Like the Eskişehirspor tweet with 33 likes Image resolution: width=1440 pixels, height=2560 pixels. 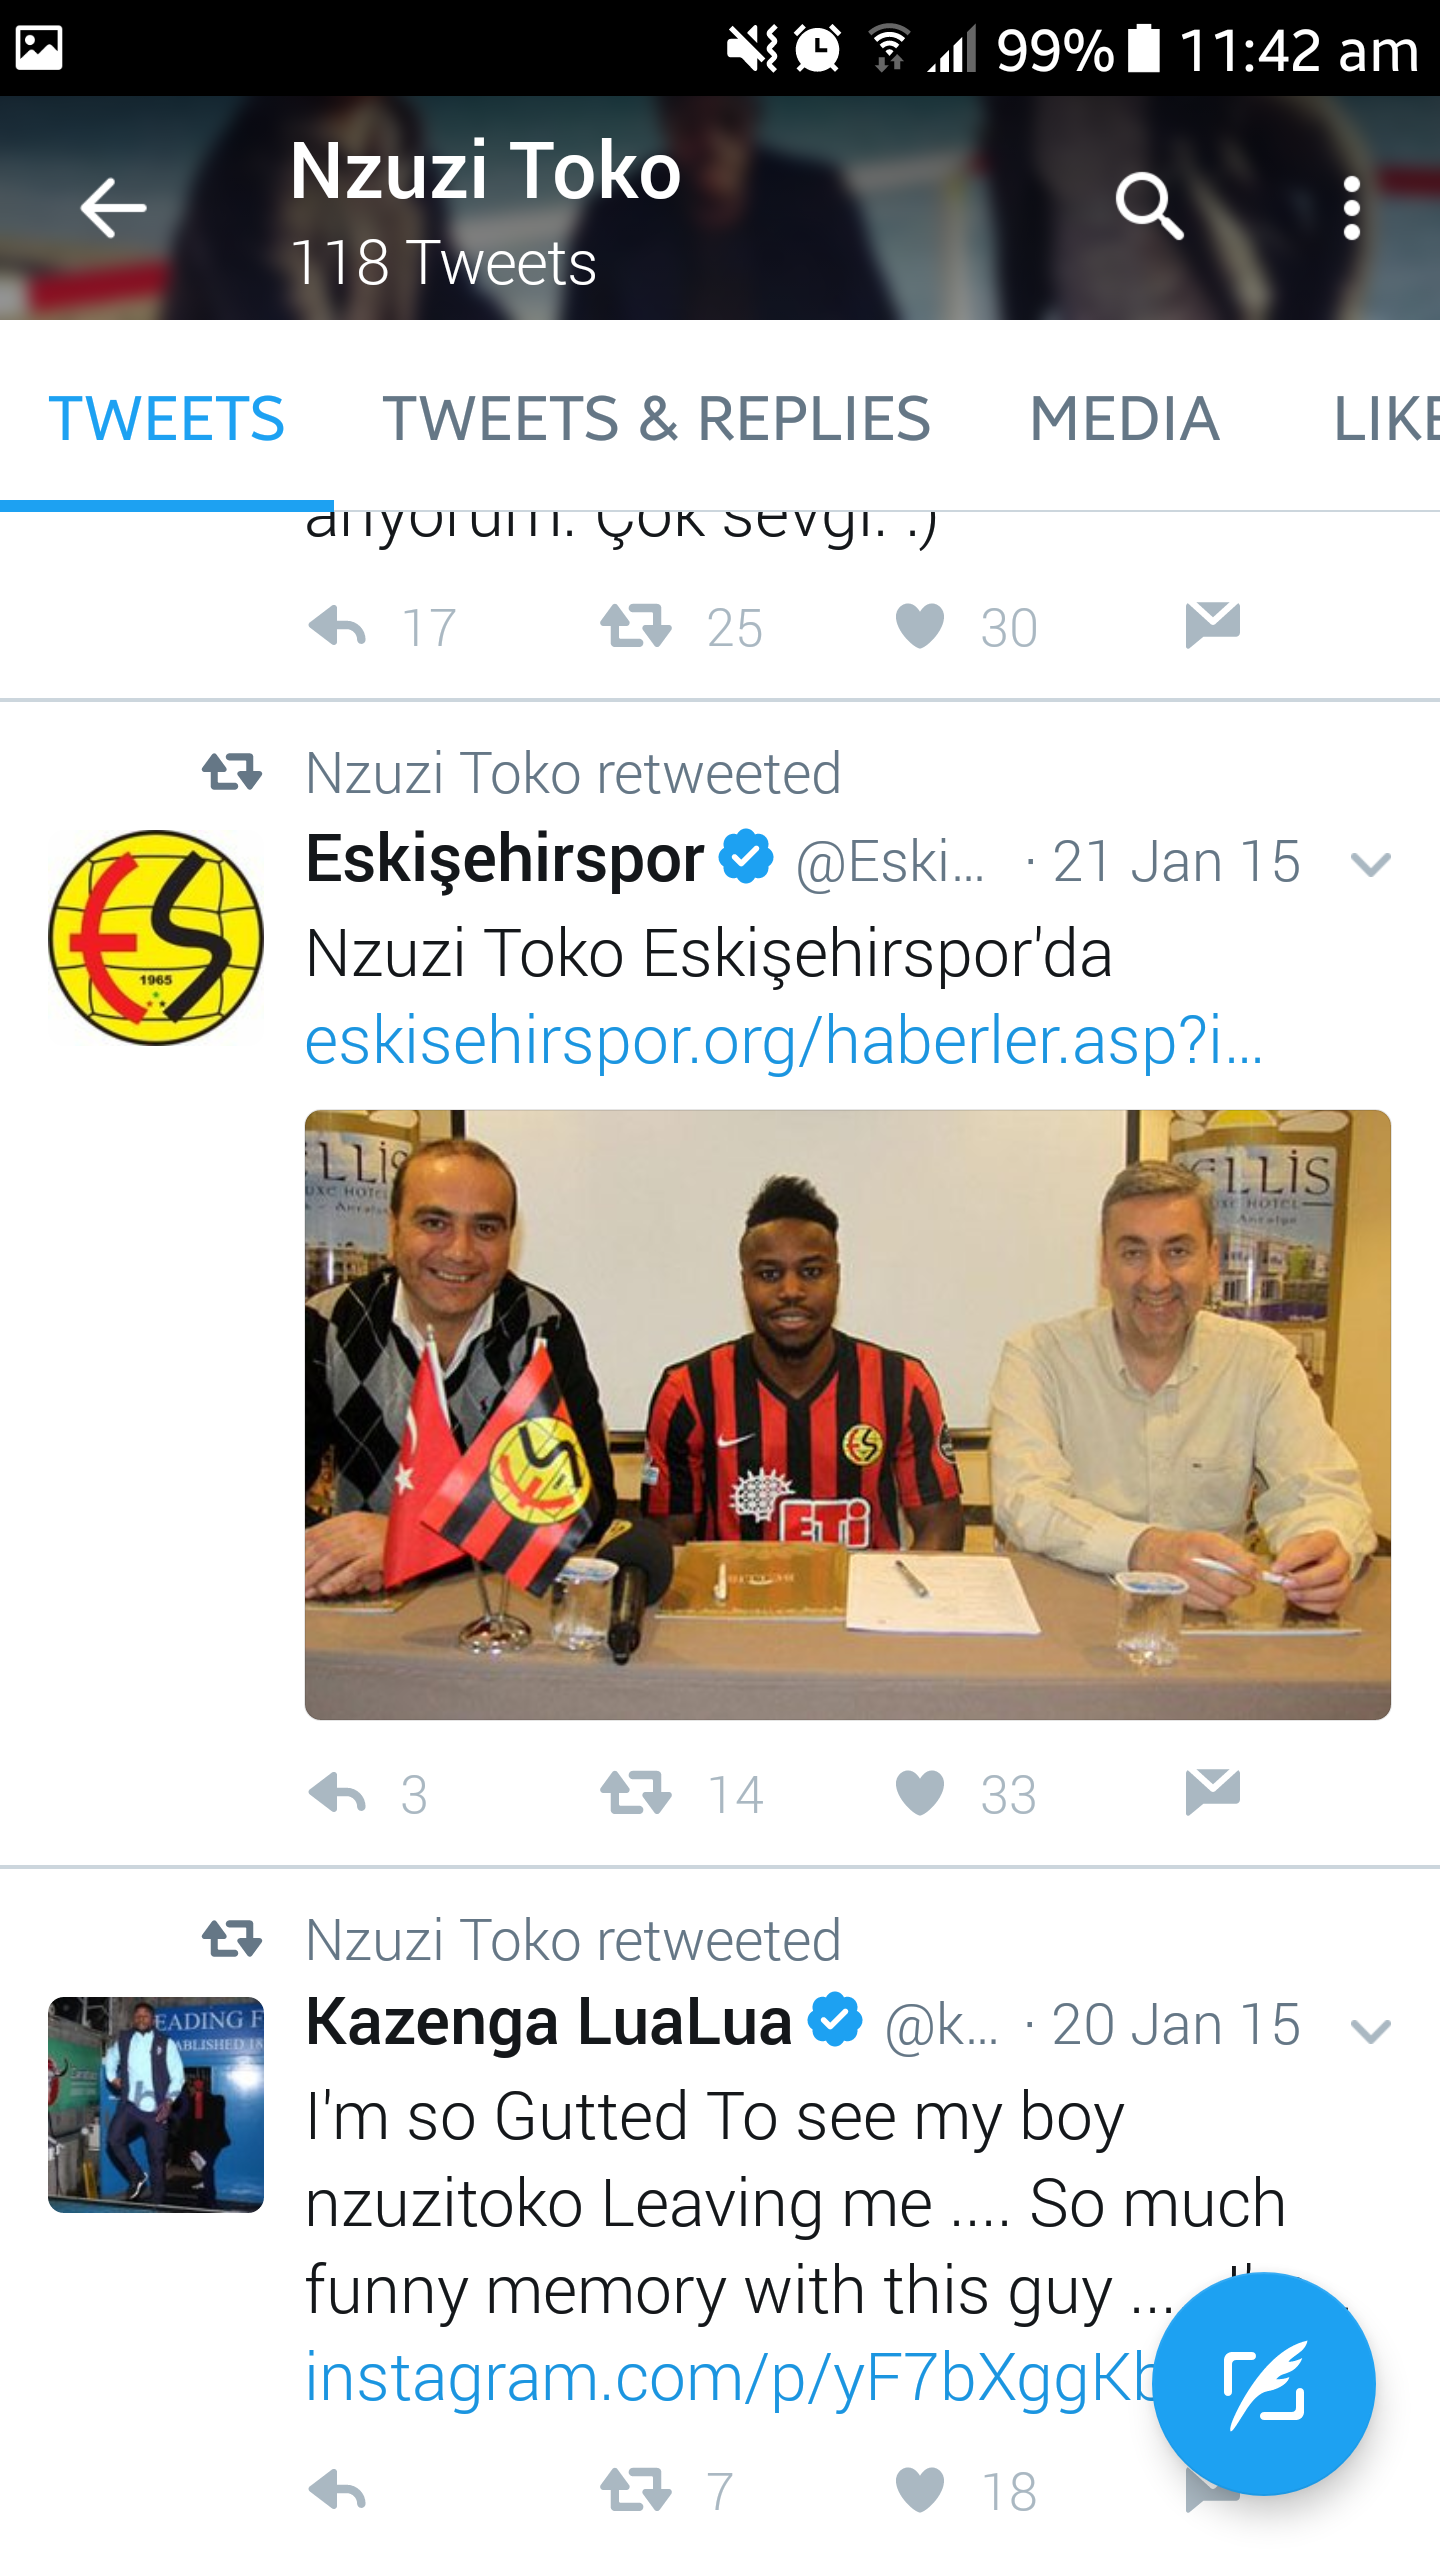[919, 1793]
